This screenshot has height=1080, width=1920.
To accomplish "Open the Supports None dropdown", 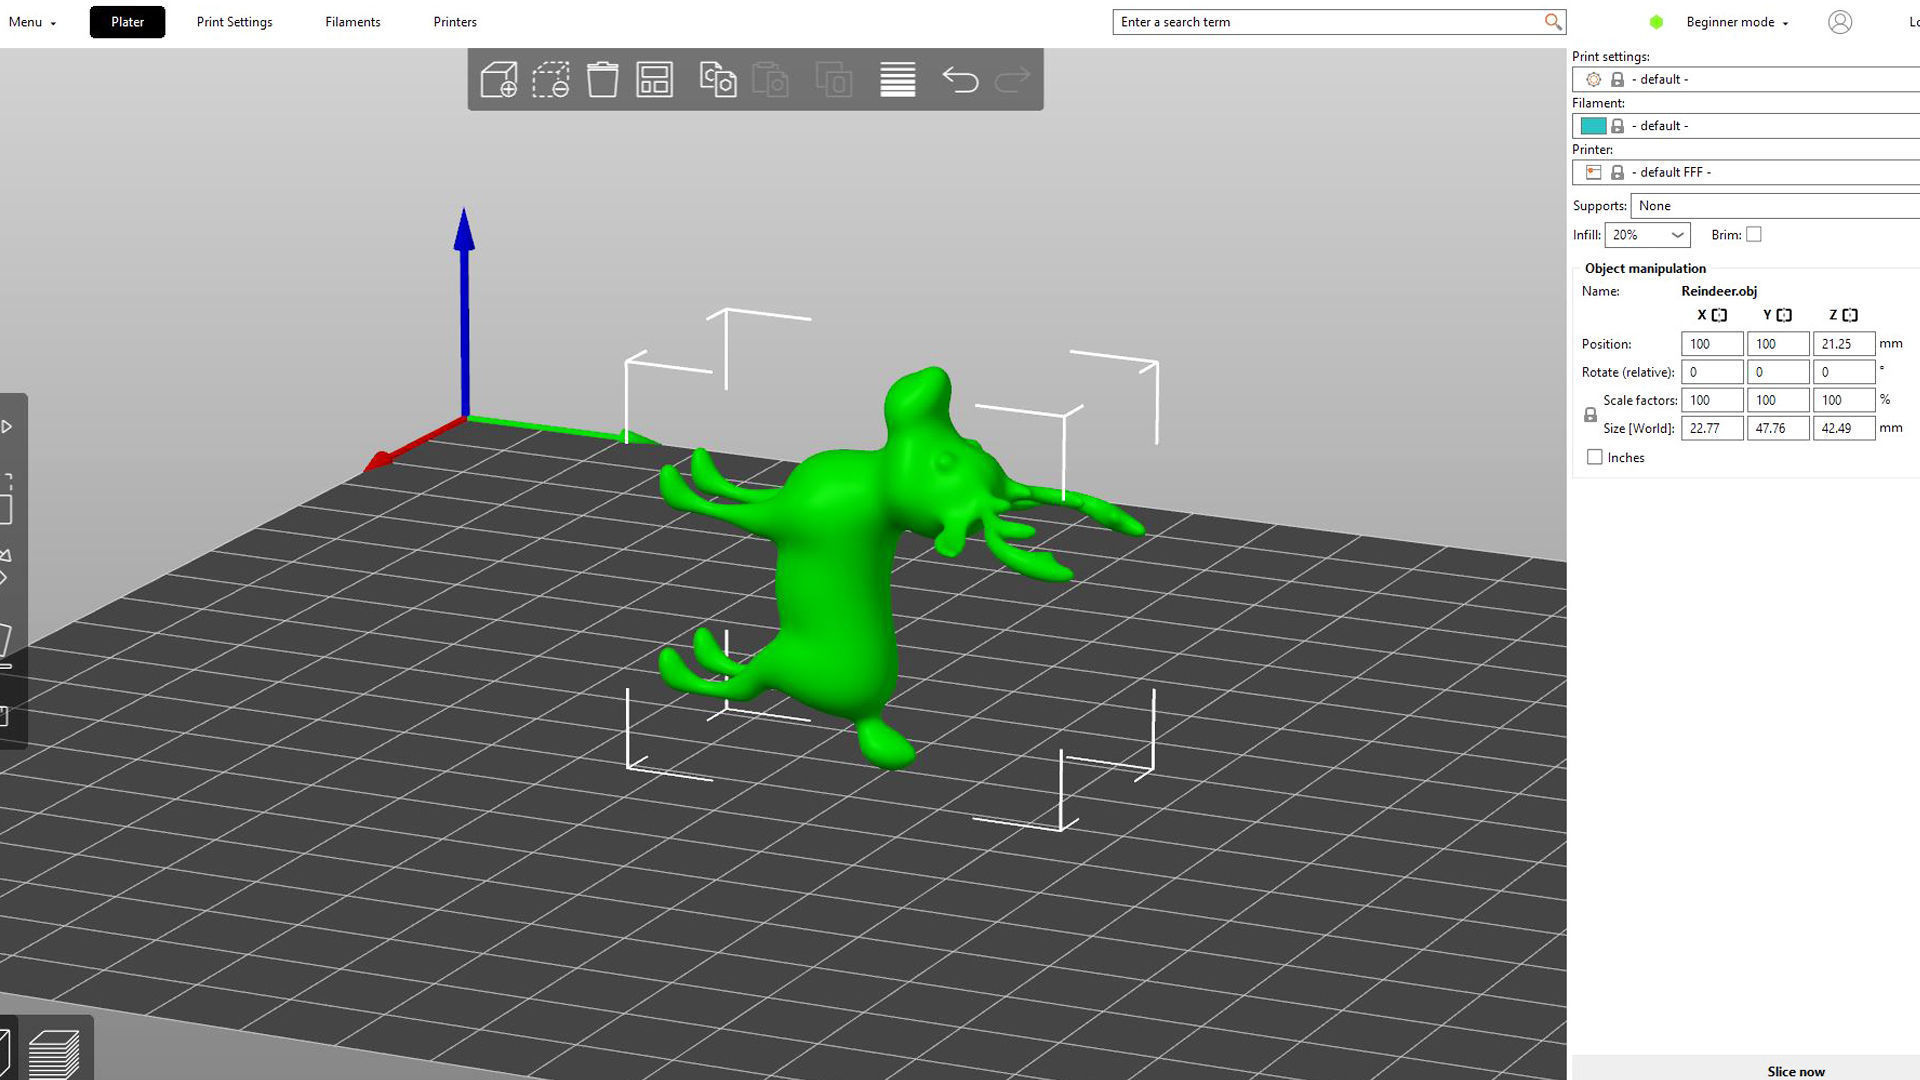I will tap(1775, 206).
